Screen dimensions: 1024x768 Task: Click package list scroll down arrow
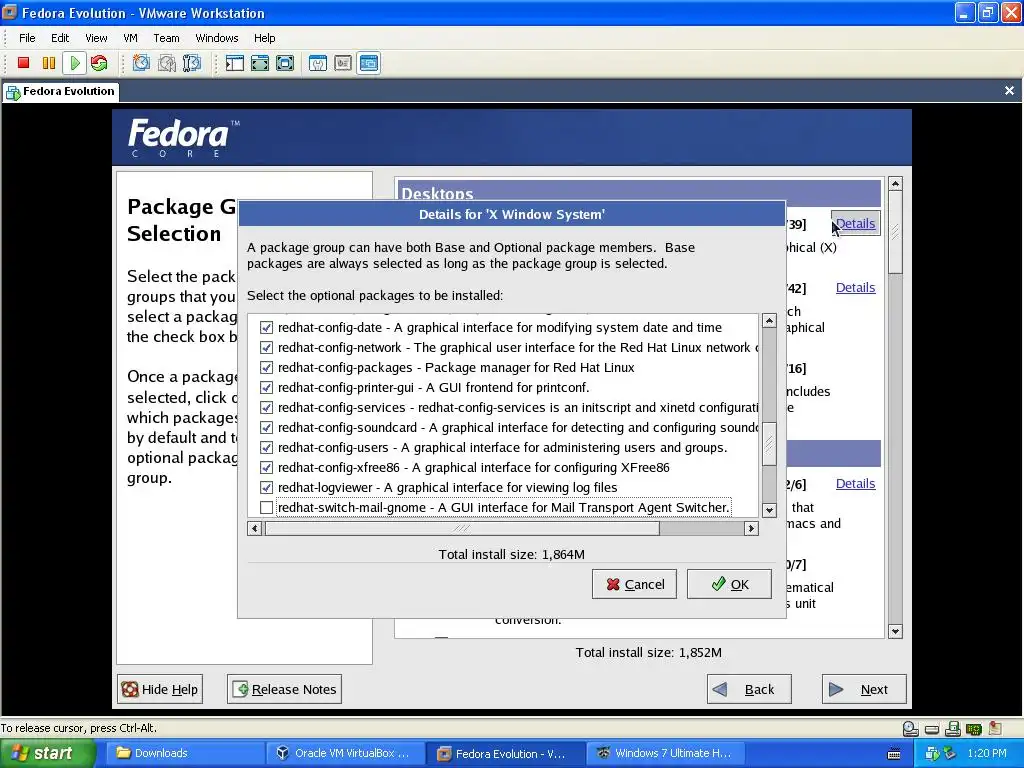click(x=769, y=510)
